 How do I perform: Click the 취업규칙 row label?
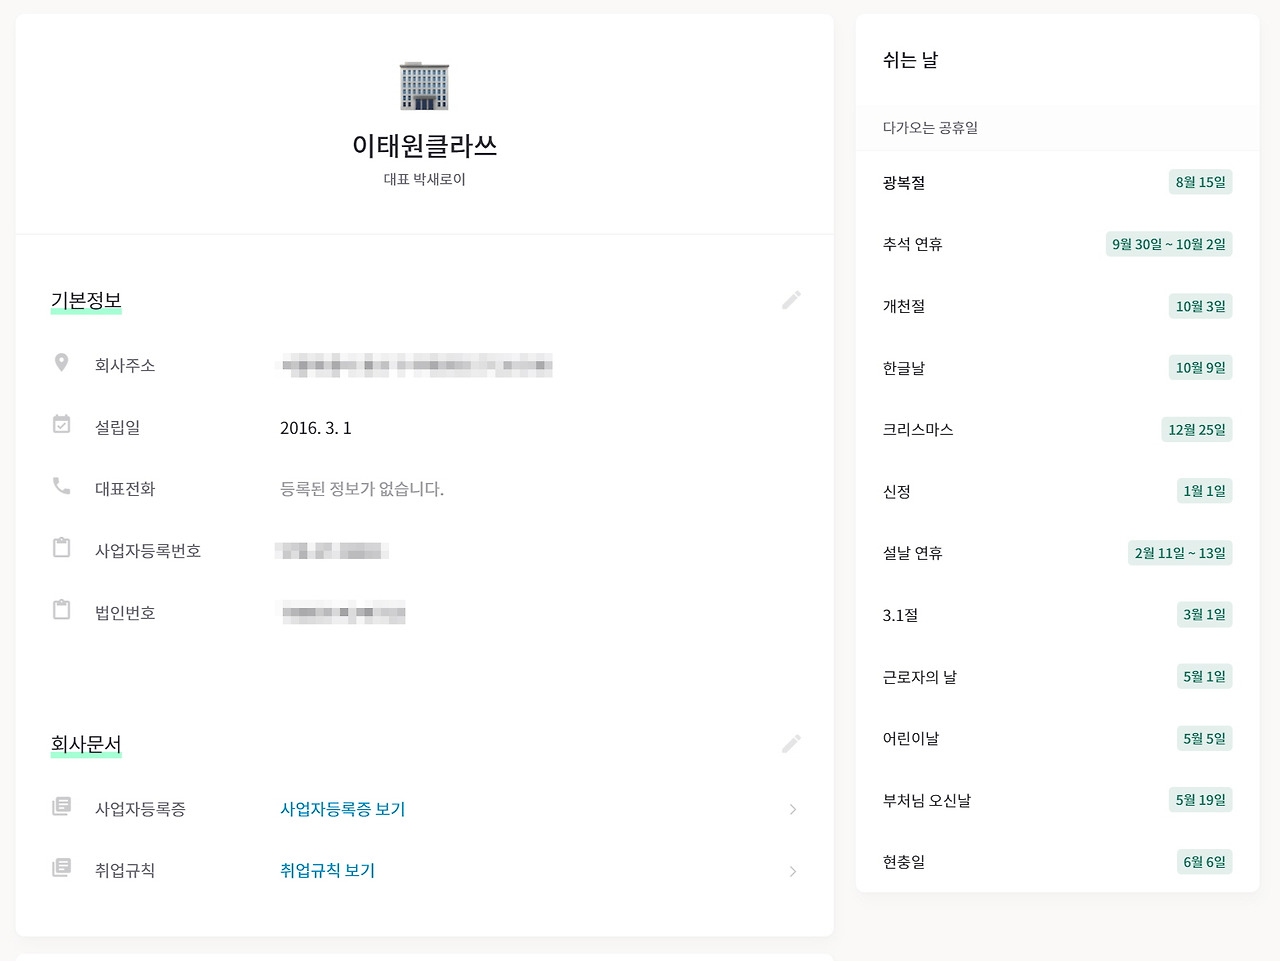pos(125,871)
